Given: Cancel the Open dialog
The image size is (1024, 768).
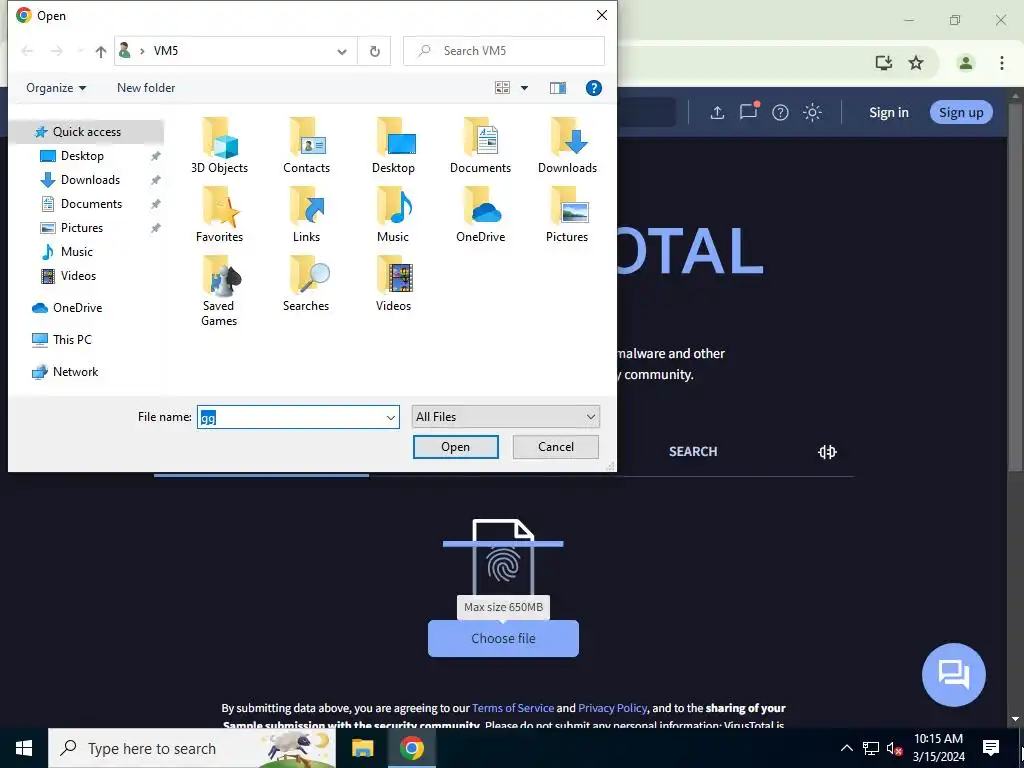Looking at the screenshot, I should 556,447.
